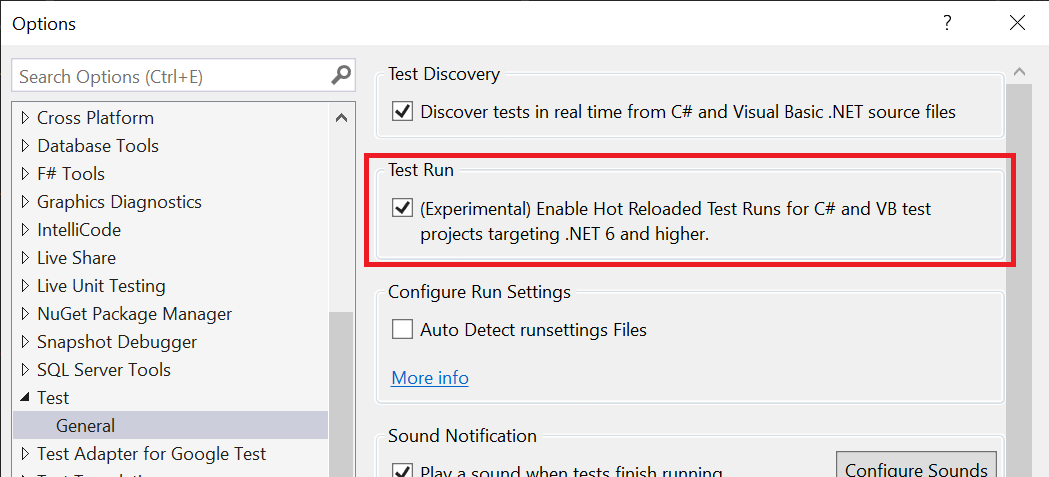Collapse the Test tree node
The width and height of the screenshot is (1049, 477).
pyautogui.click(x=25, y=398)
